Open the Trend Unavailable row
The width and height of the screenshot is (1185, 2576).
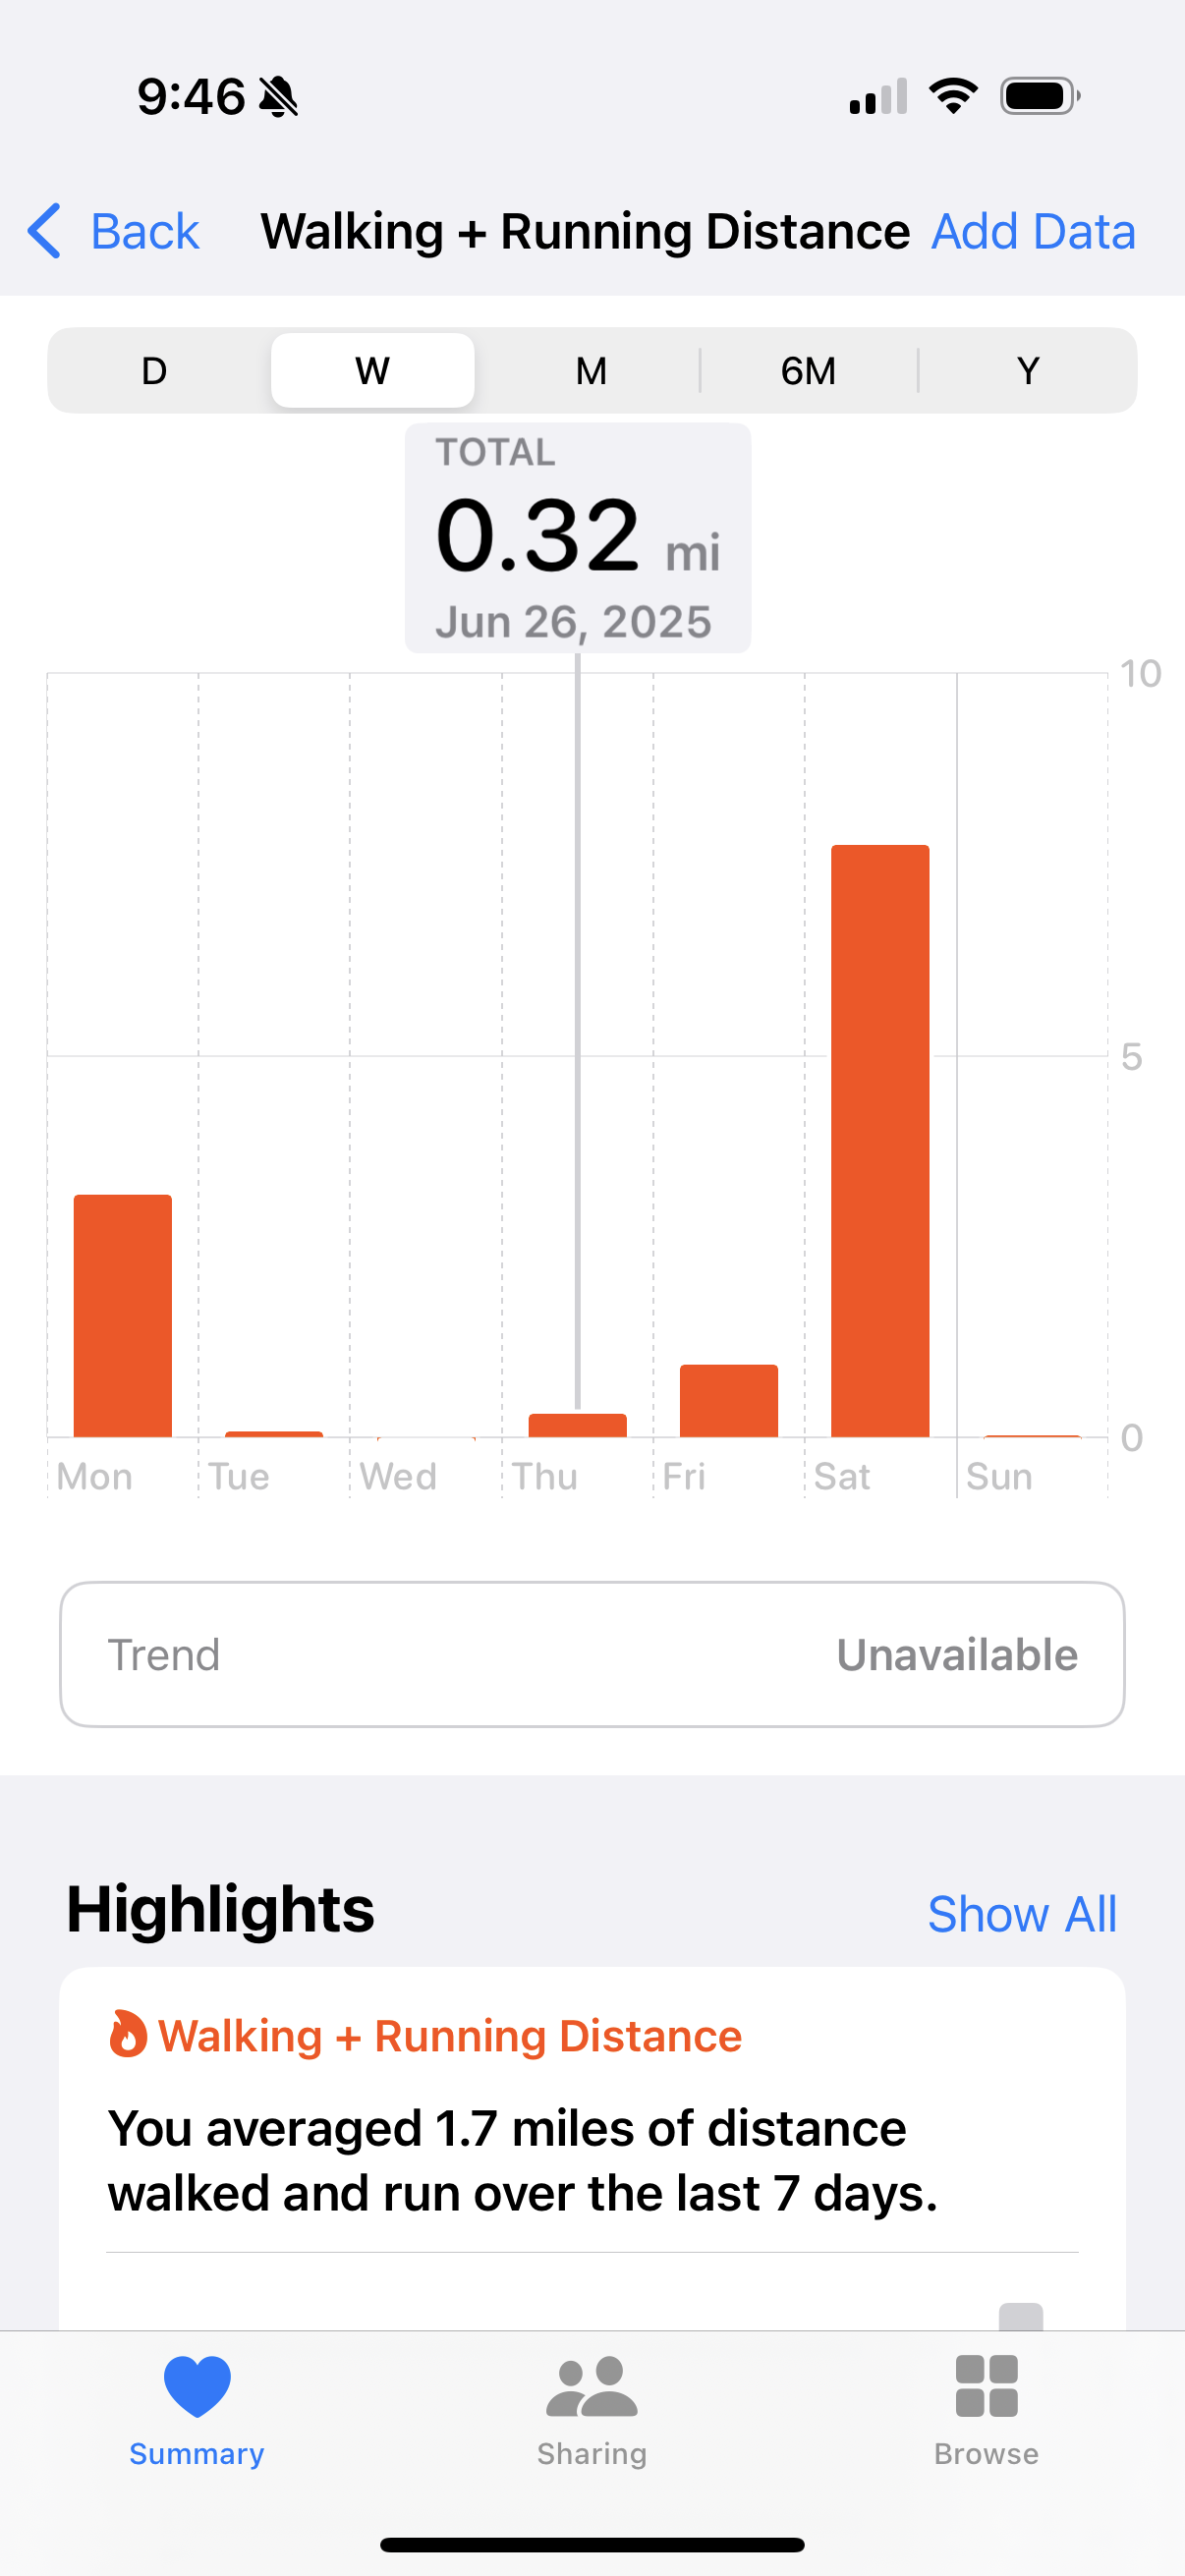pos(592,1654)
